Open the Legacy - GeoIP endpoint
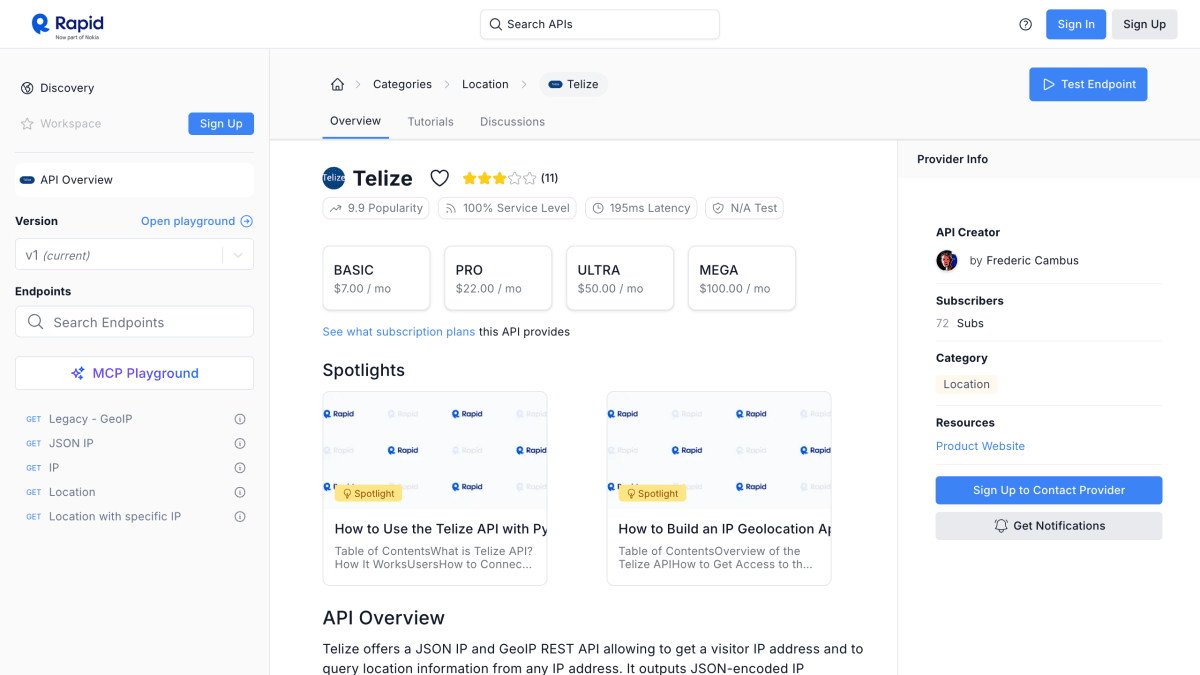1200x675 pixels. point(91,419)
